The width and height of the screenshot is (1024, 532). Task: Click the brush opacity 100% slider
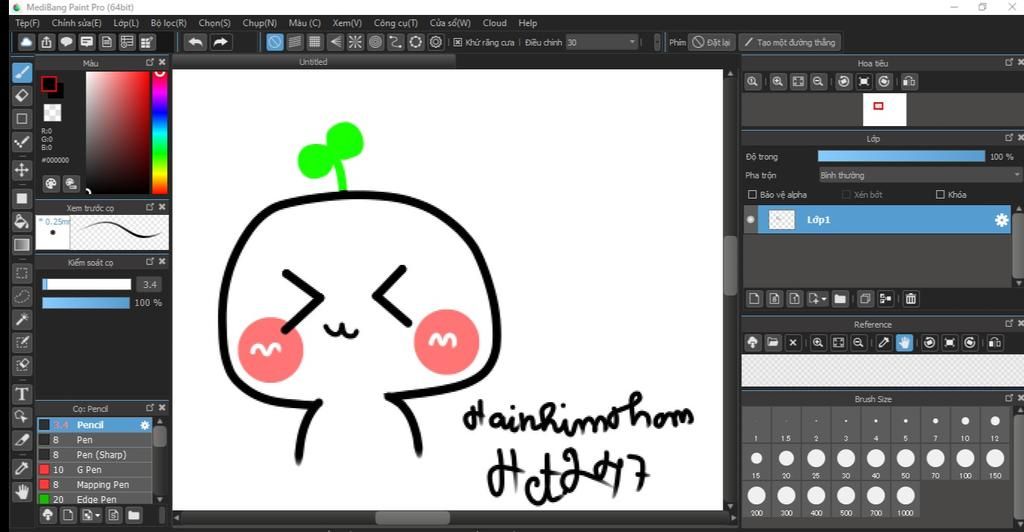click(x=86, y=303)
